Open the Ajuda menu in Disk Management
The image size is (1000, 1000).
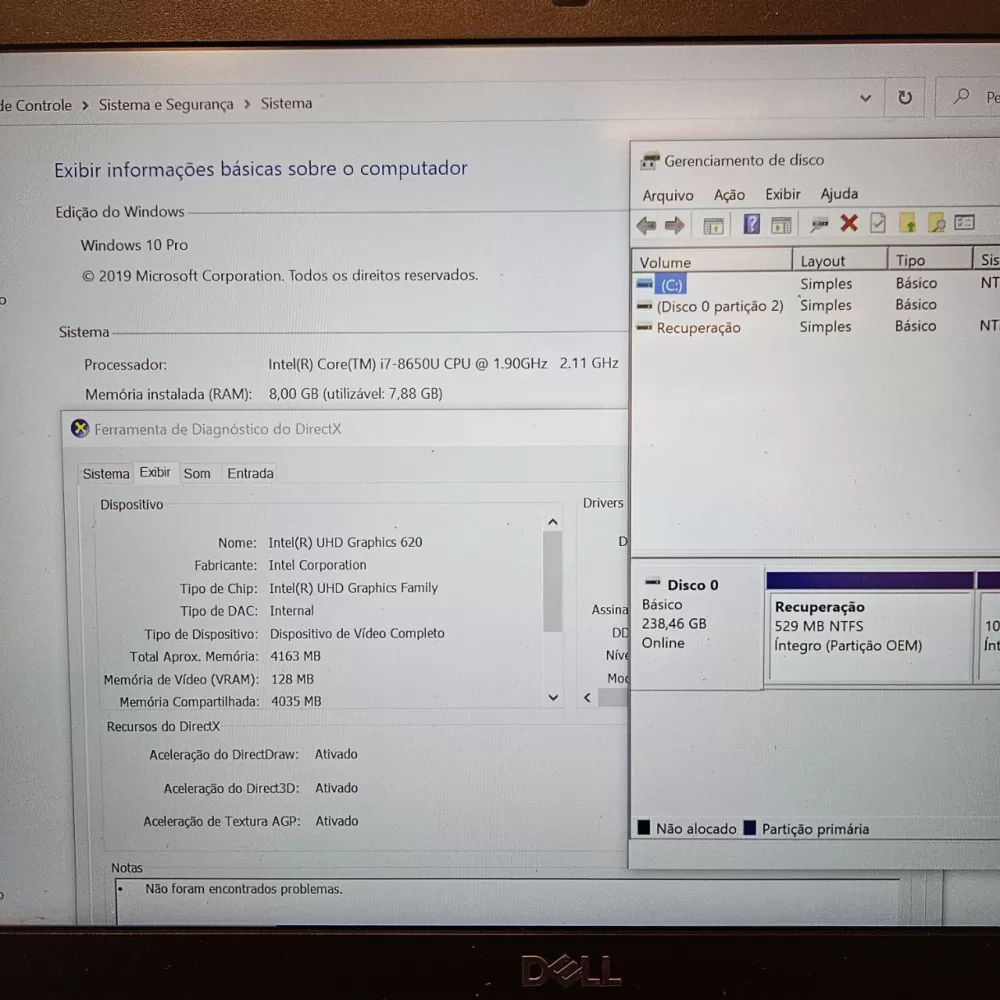pos(839,194)
